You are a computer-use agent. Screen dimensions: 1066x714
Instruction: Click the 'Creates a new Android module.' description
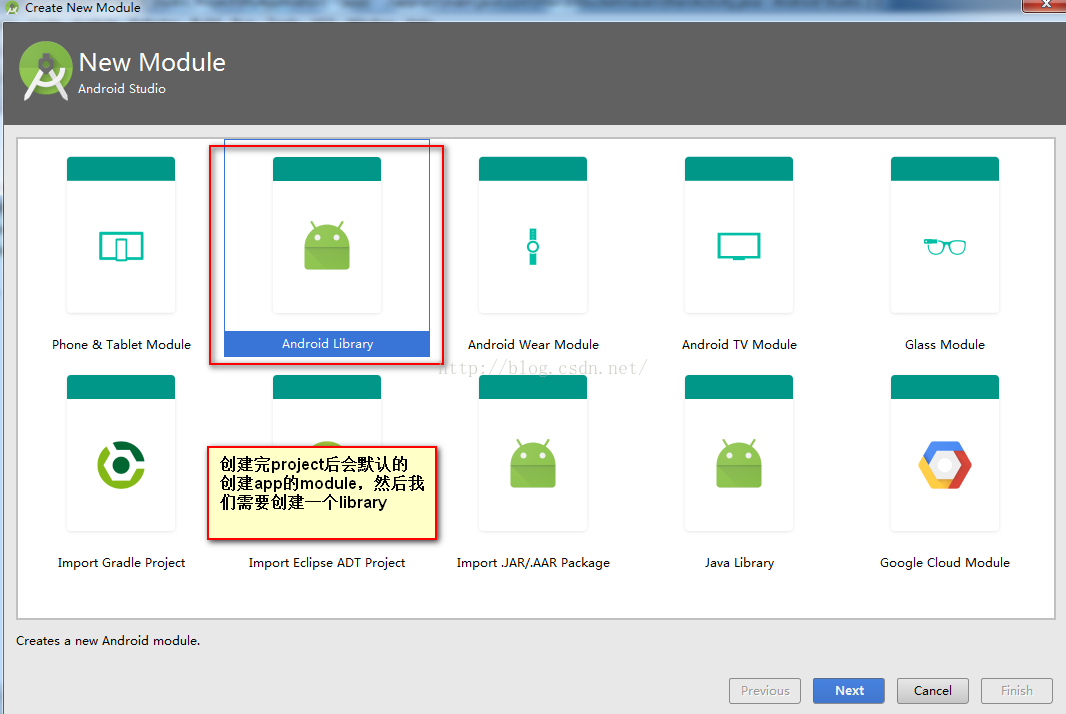[x=108, y=641]
